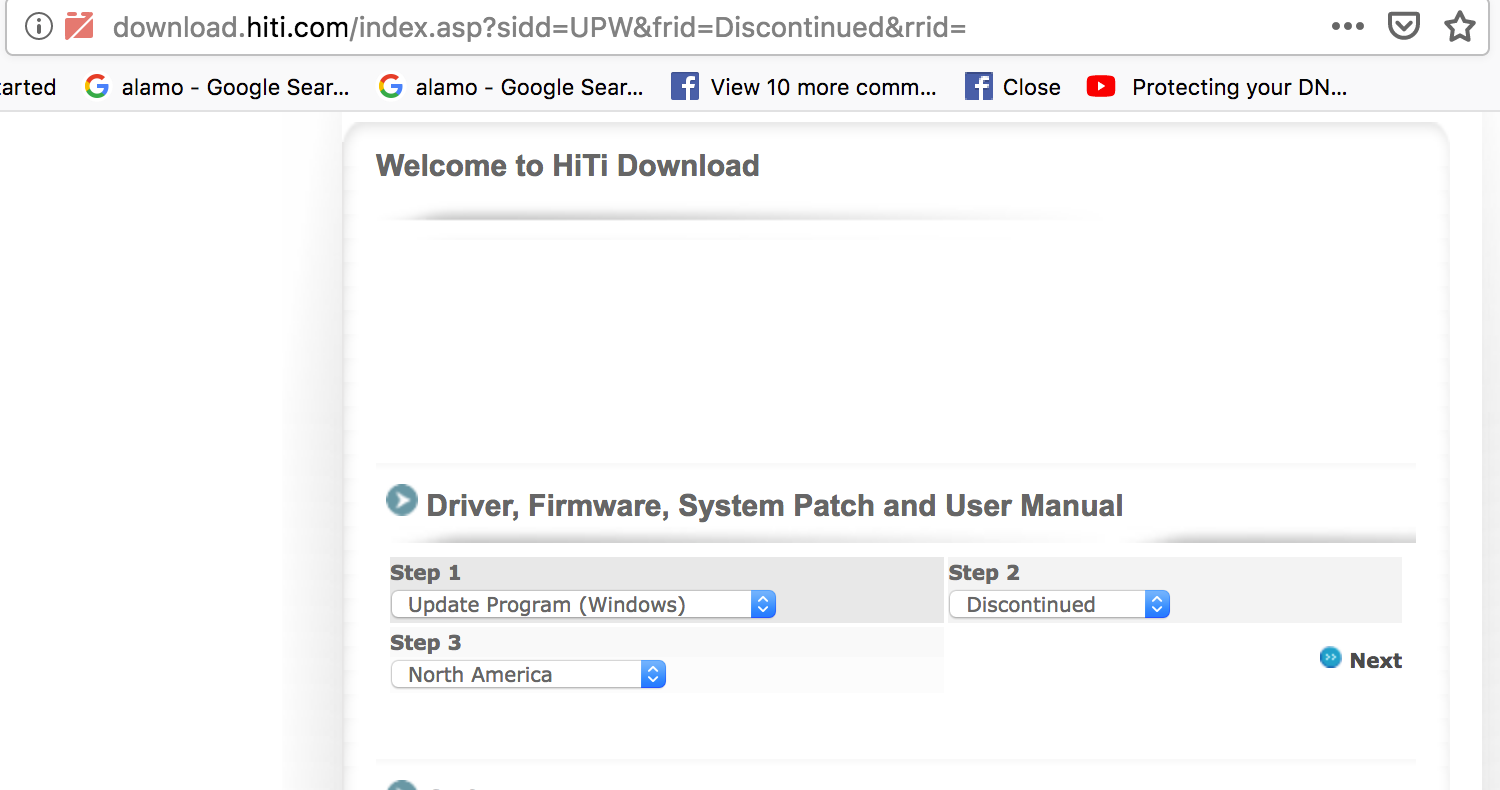
Task: Open the Facebook Close bookmark
Action: click(1013, 87)
